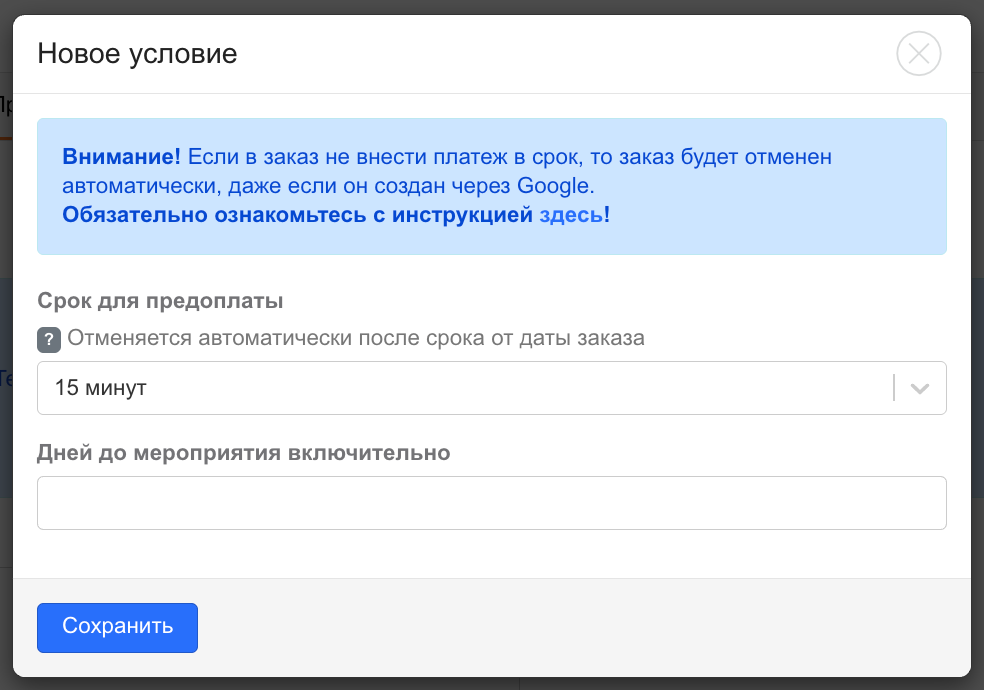Close the Новое условие dialog
The width and height of the screenshot is (984, 690).
tap(919, 54)
